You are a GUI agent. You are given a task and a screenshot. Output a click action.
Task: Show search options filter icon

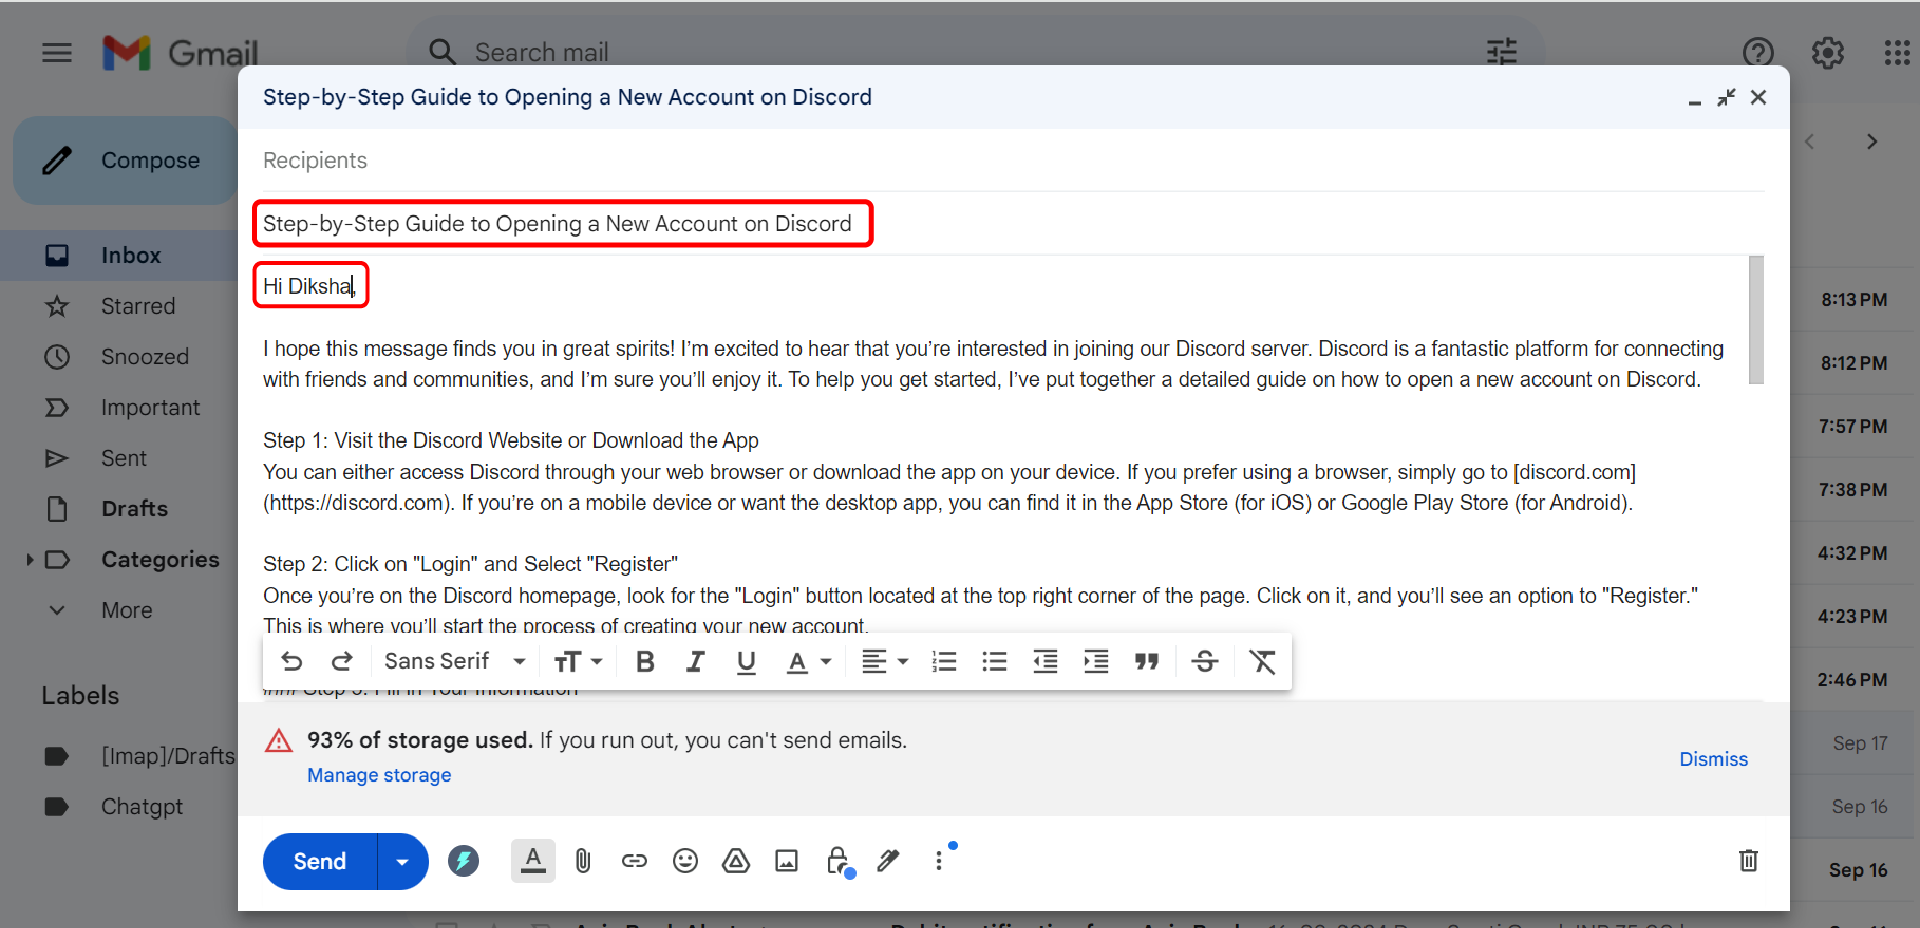(x=1501, y=52)
